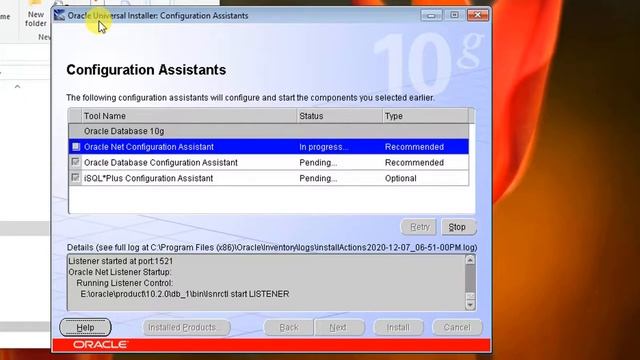Click 'Running Listener Control:' log line
This screenshot has height=360, width=640.
(x=124, y=283)
